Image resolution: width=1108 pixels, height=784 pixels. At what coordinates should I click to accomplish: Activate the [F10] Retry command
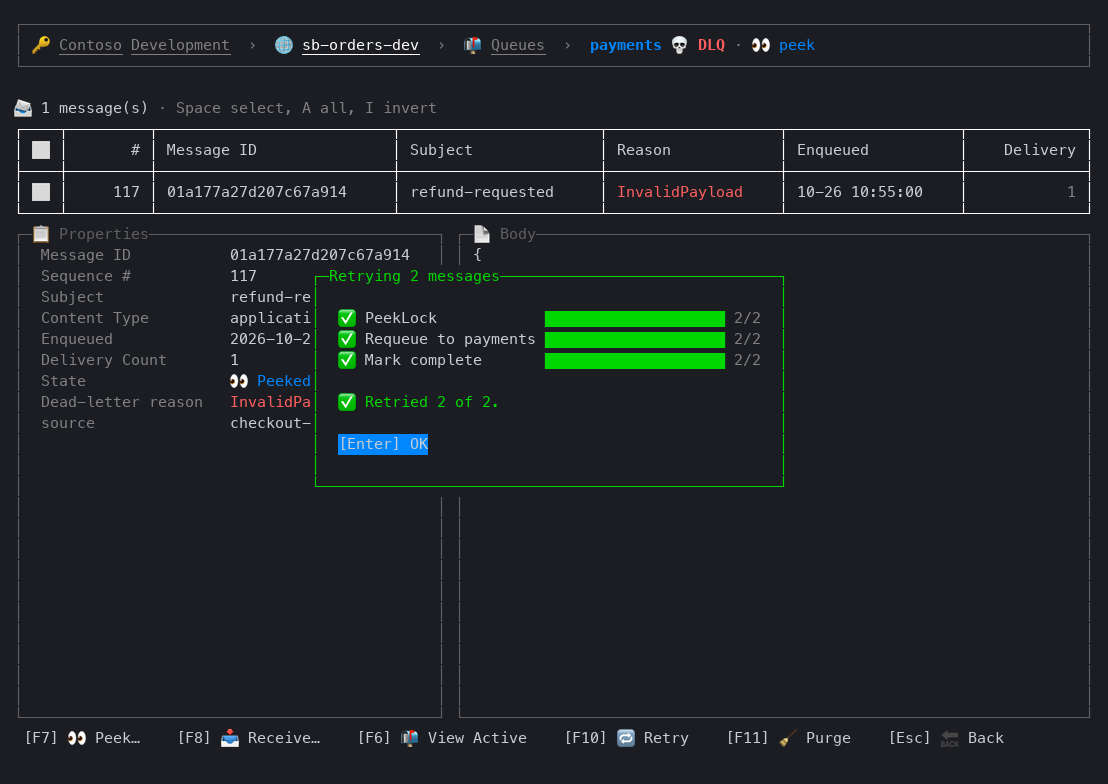(x=627, y=738)
